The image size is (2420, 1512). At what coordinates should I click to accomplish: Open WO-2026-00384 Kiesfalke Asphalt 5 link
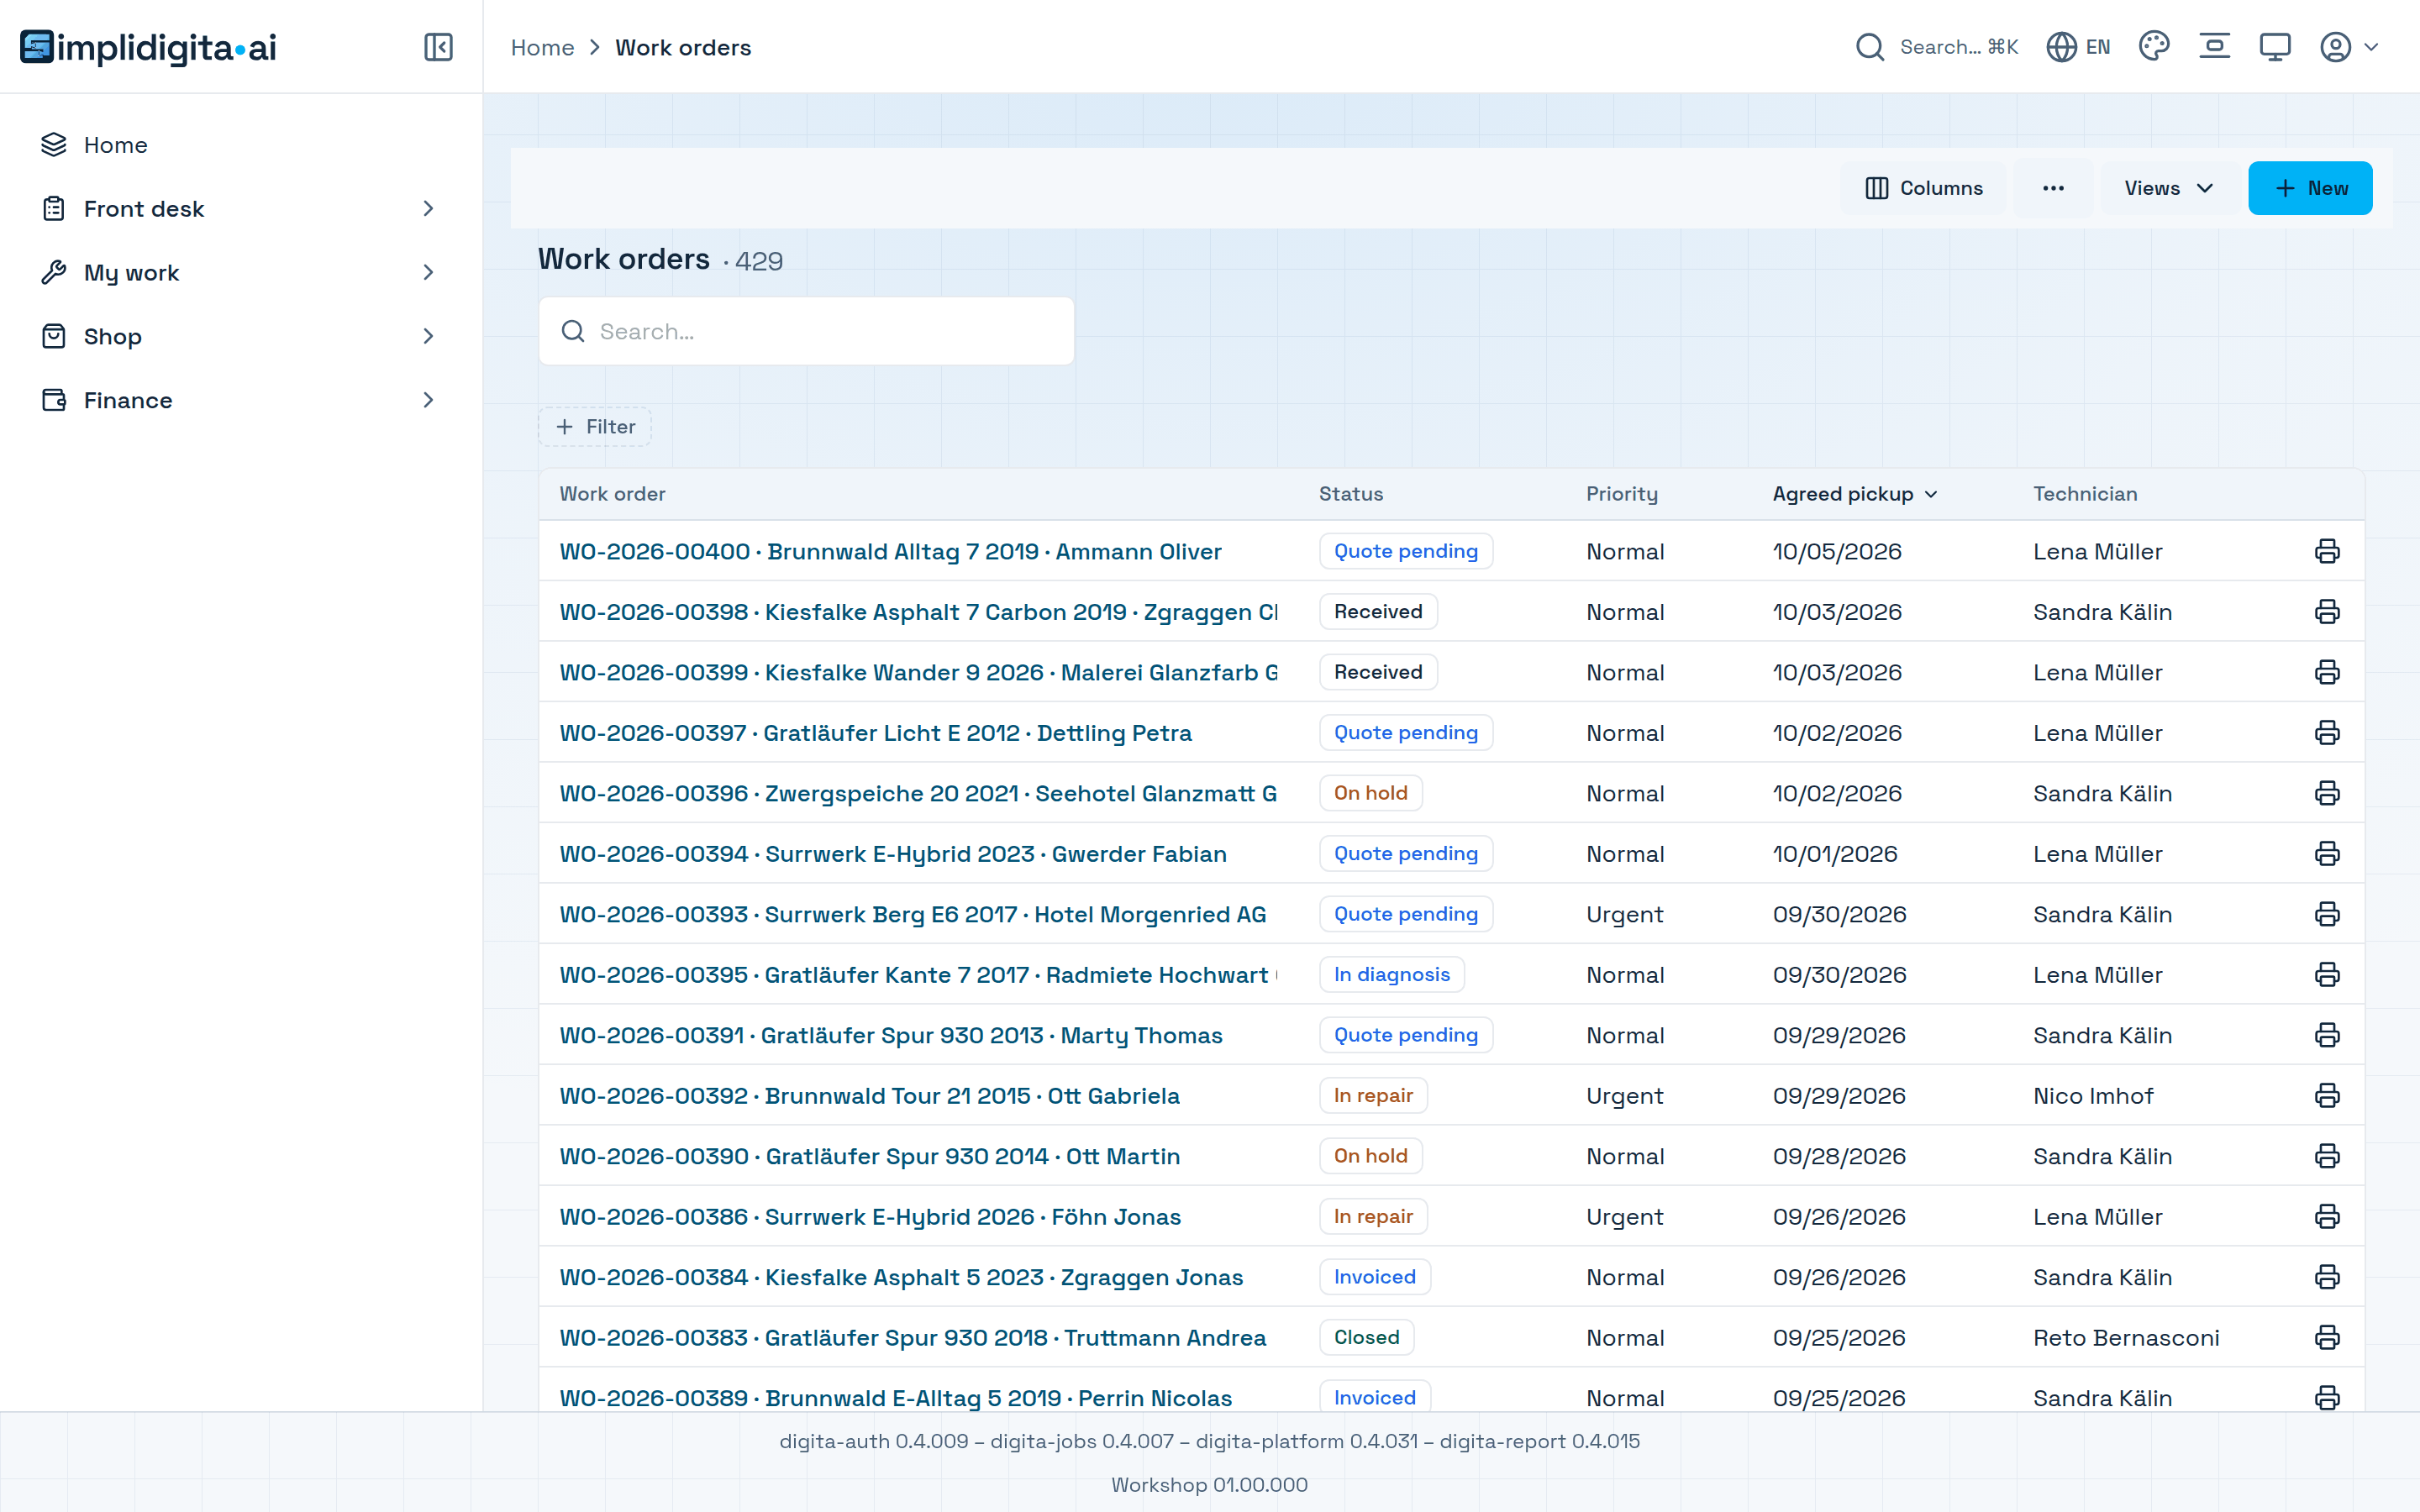(901, 1277)
